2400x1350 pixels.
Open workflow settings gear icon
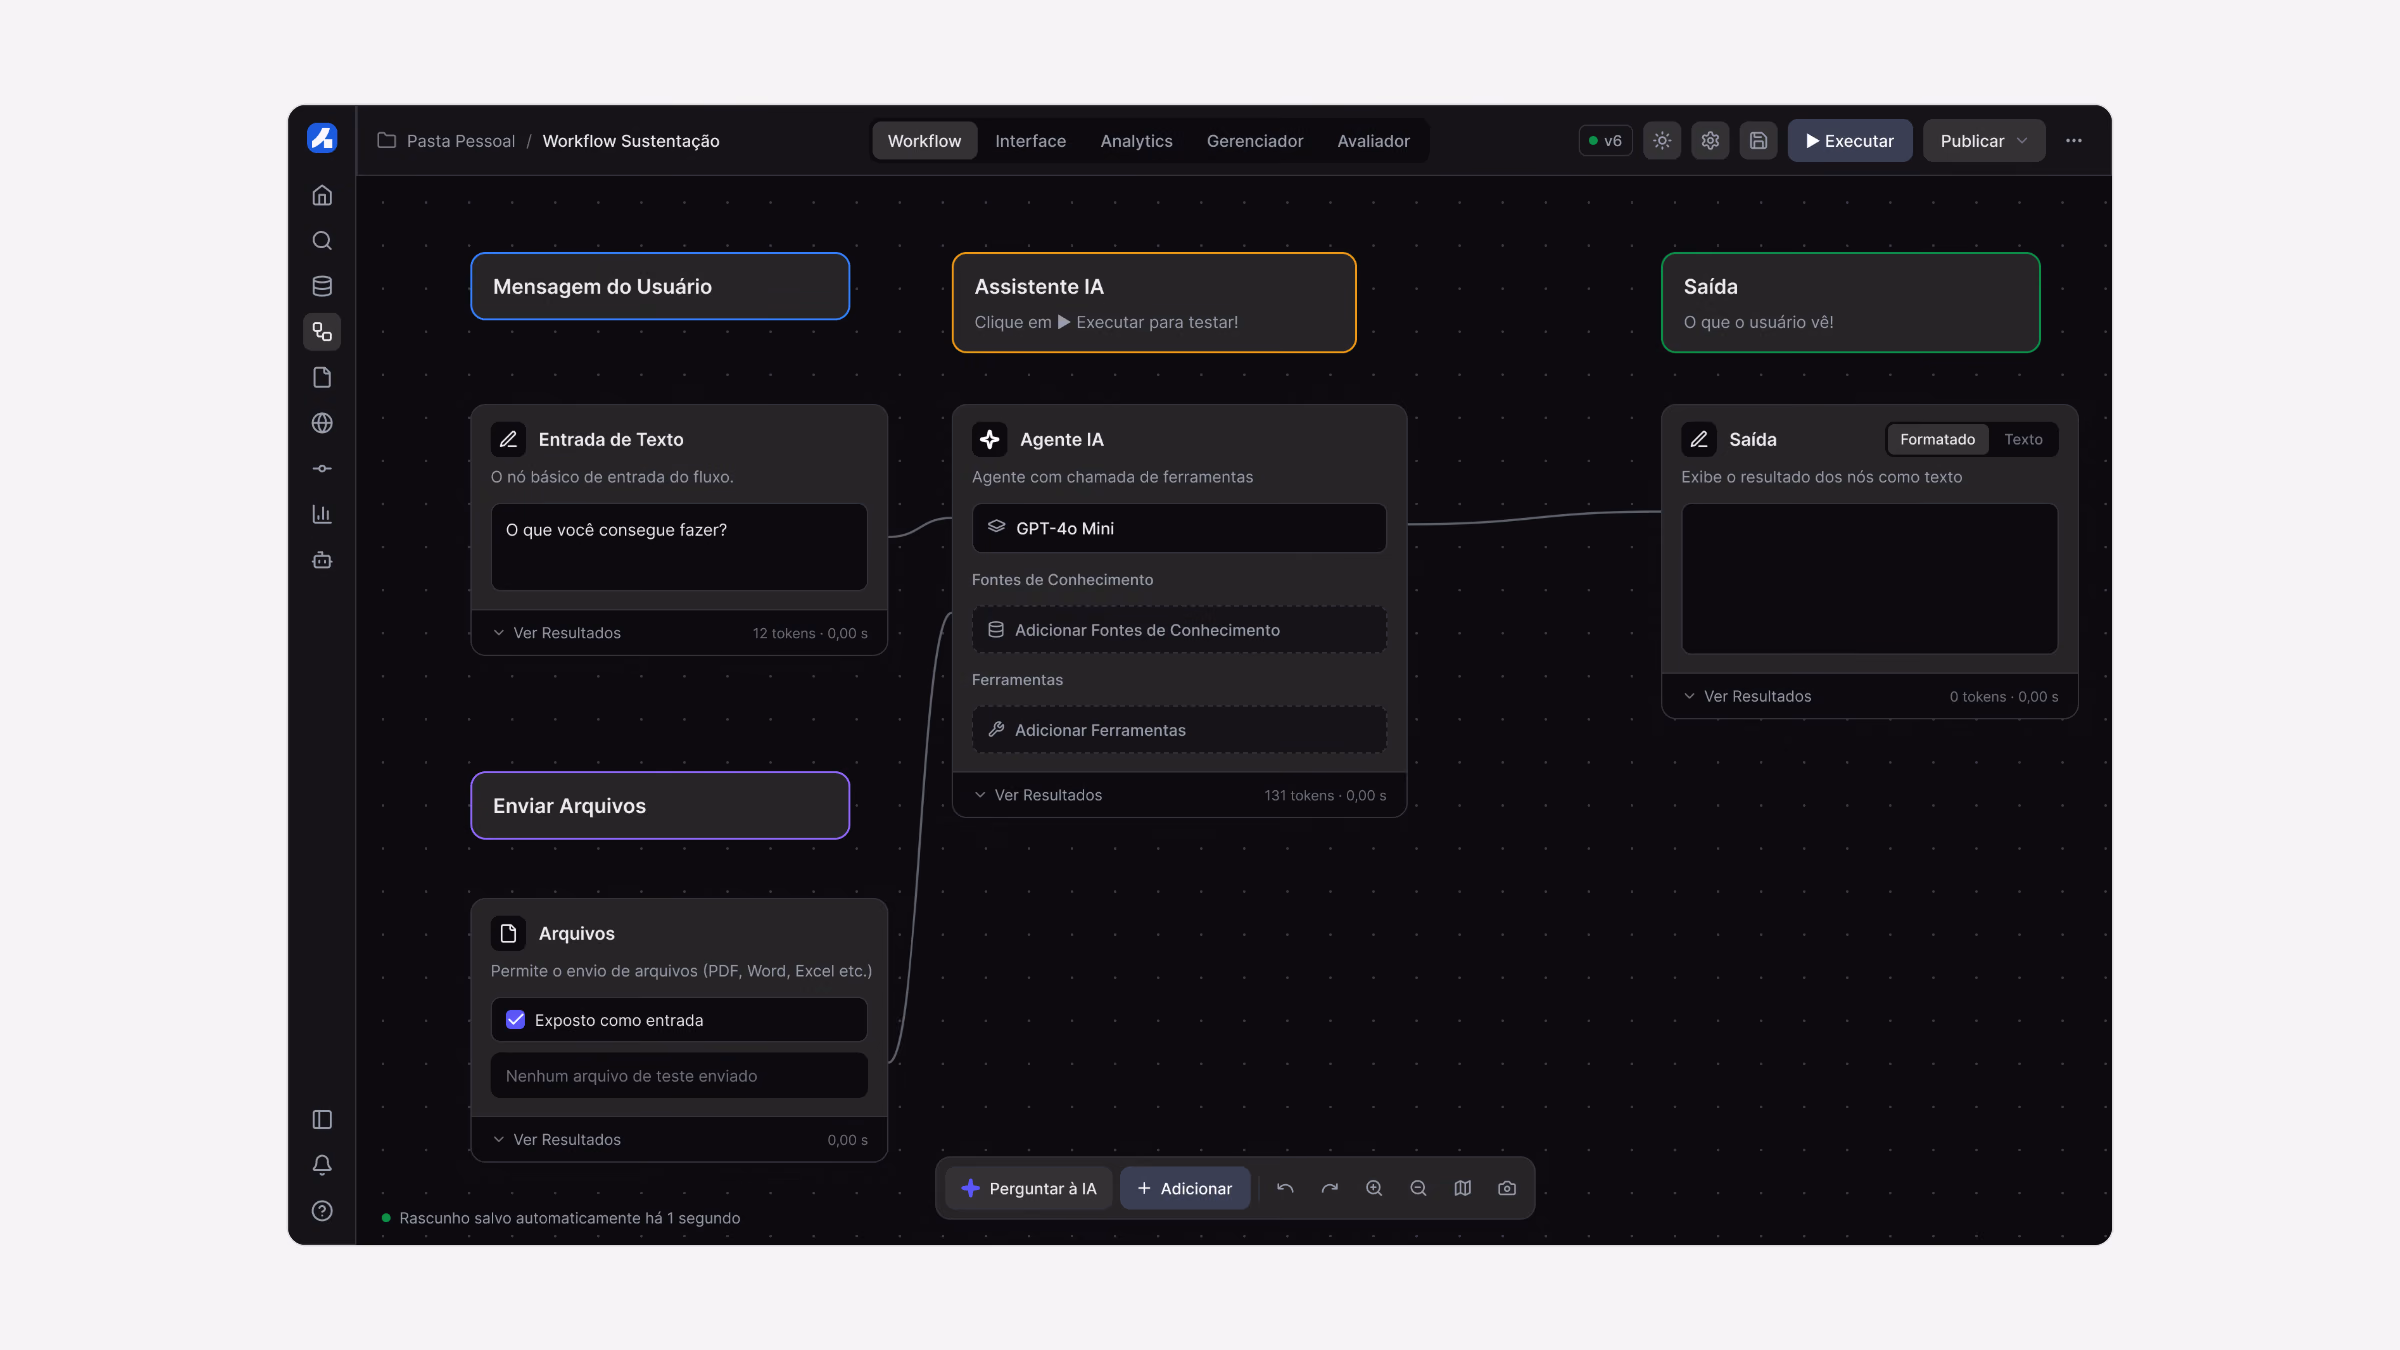pos(1710,141)
